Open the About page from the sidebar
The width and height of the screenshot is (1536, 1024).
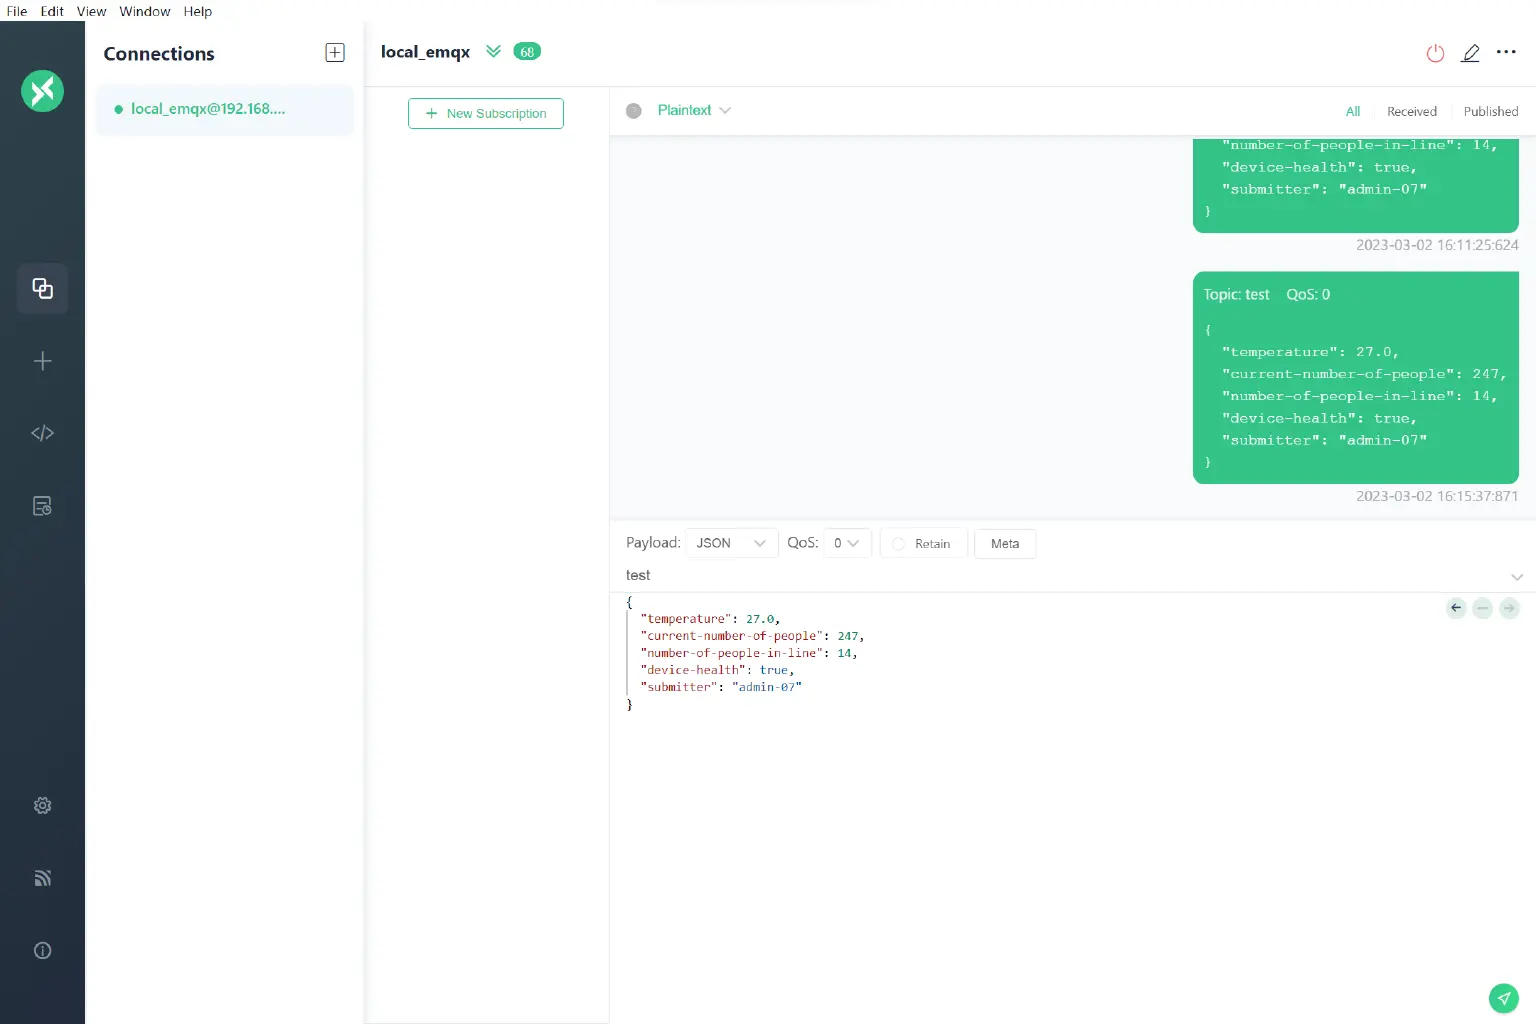pyautogui.click(x=42, y=950)
